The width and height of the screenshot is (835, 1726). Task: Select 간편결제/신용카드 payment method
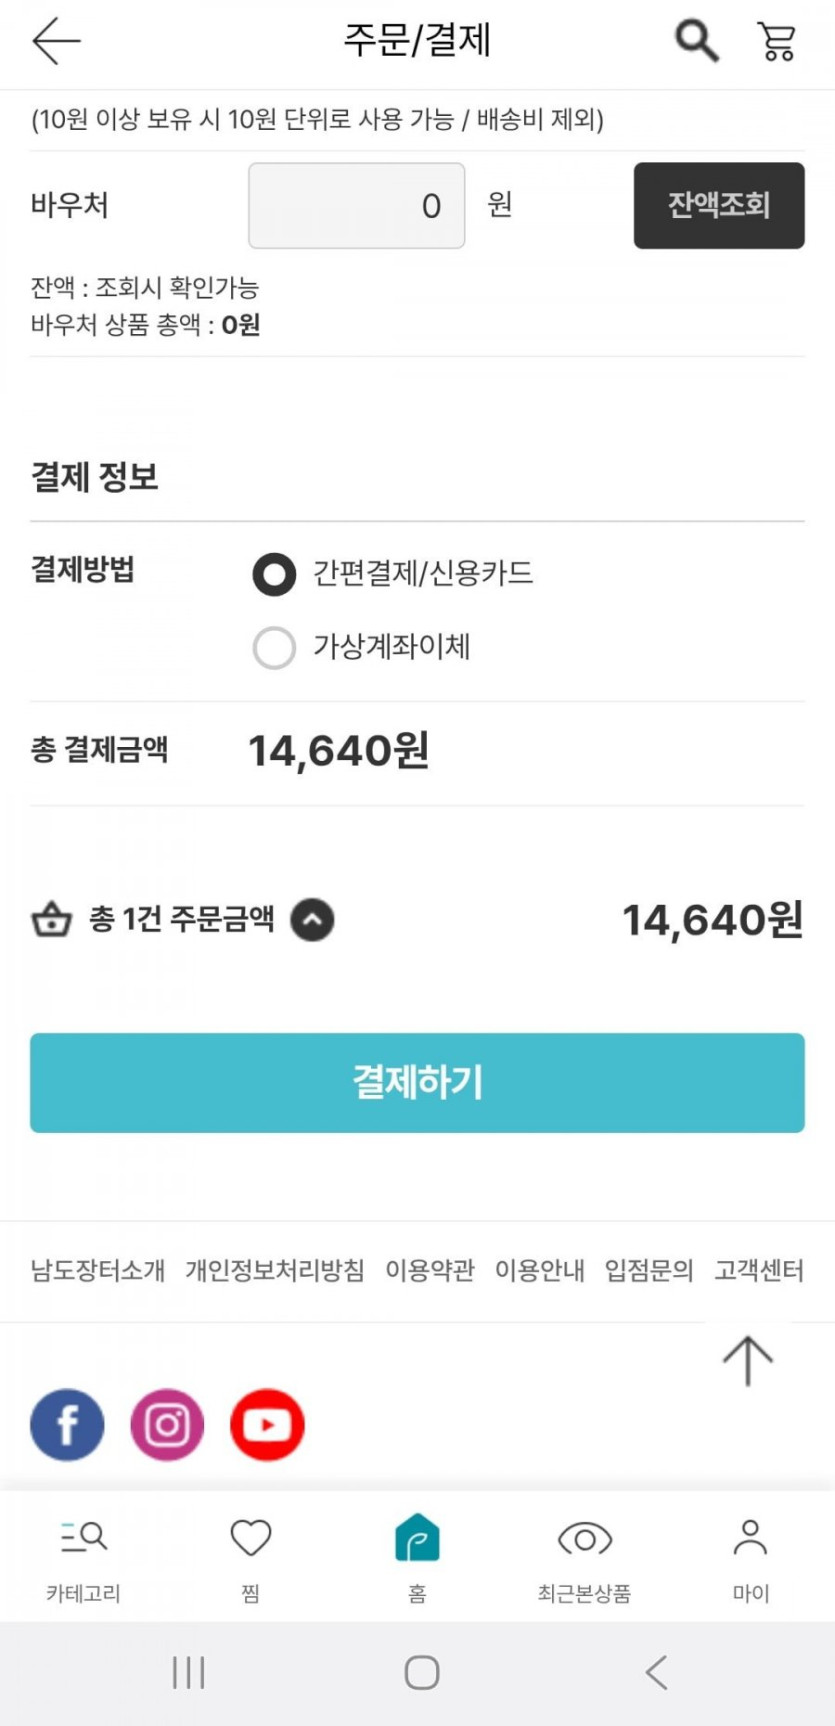274,574
